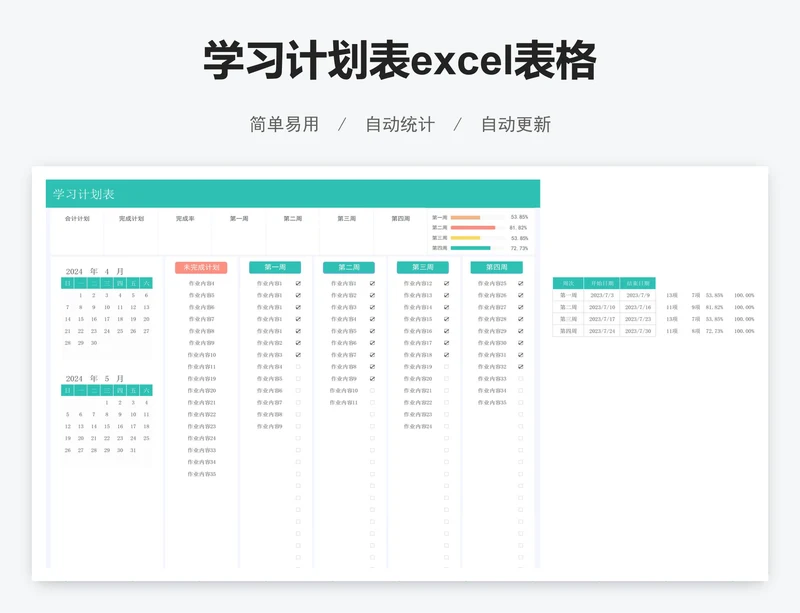Image resolution: width=800 pixels, height=613 pixels.
Task: Uncheck the 作业内容25 checkbox
Action: (x=520, y=283)
